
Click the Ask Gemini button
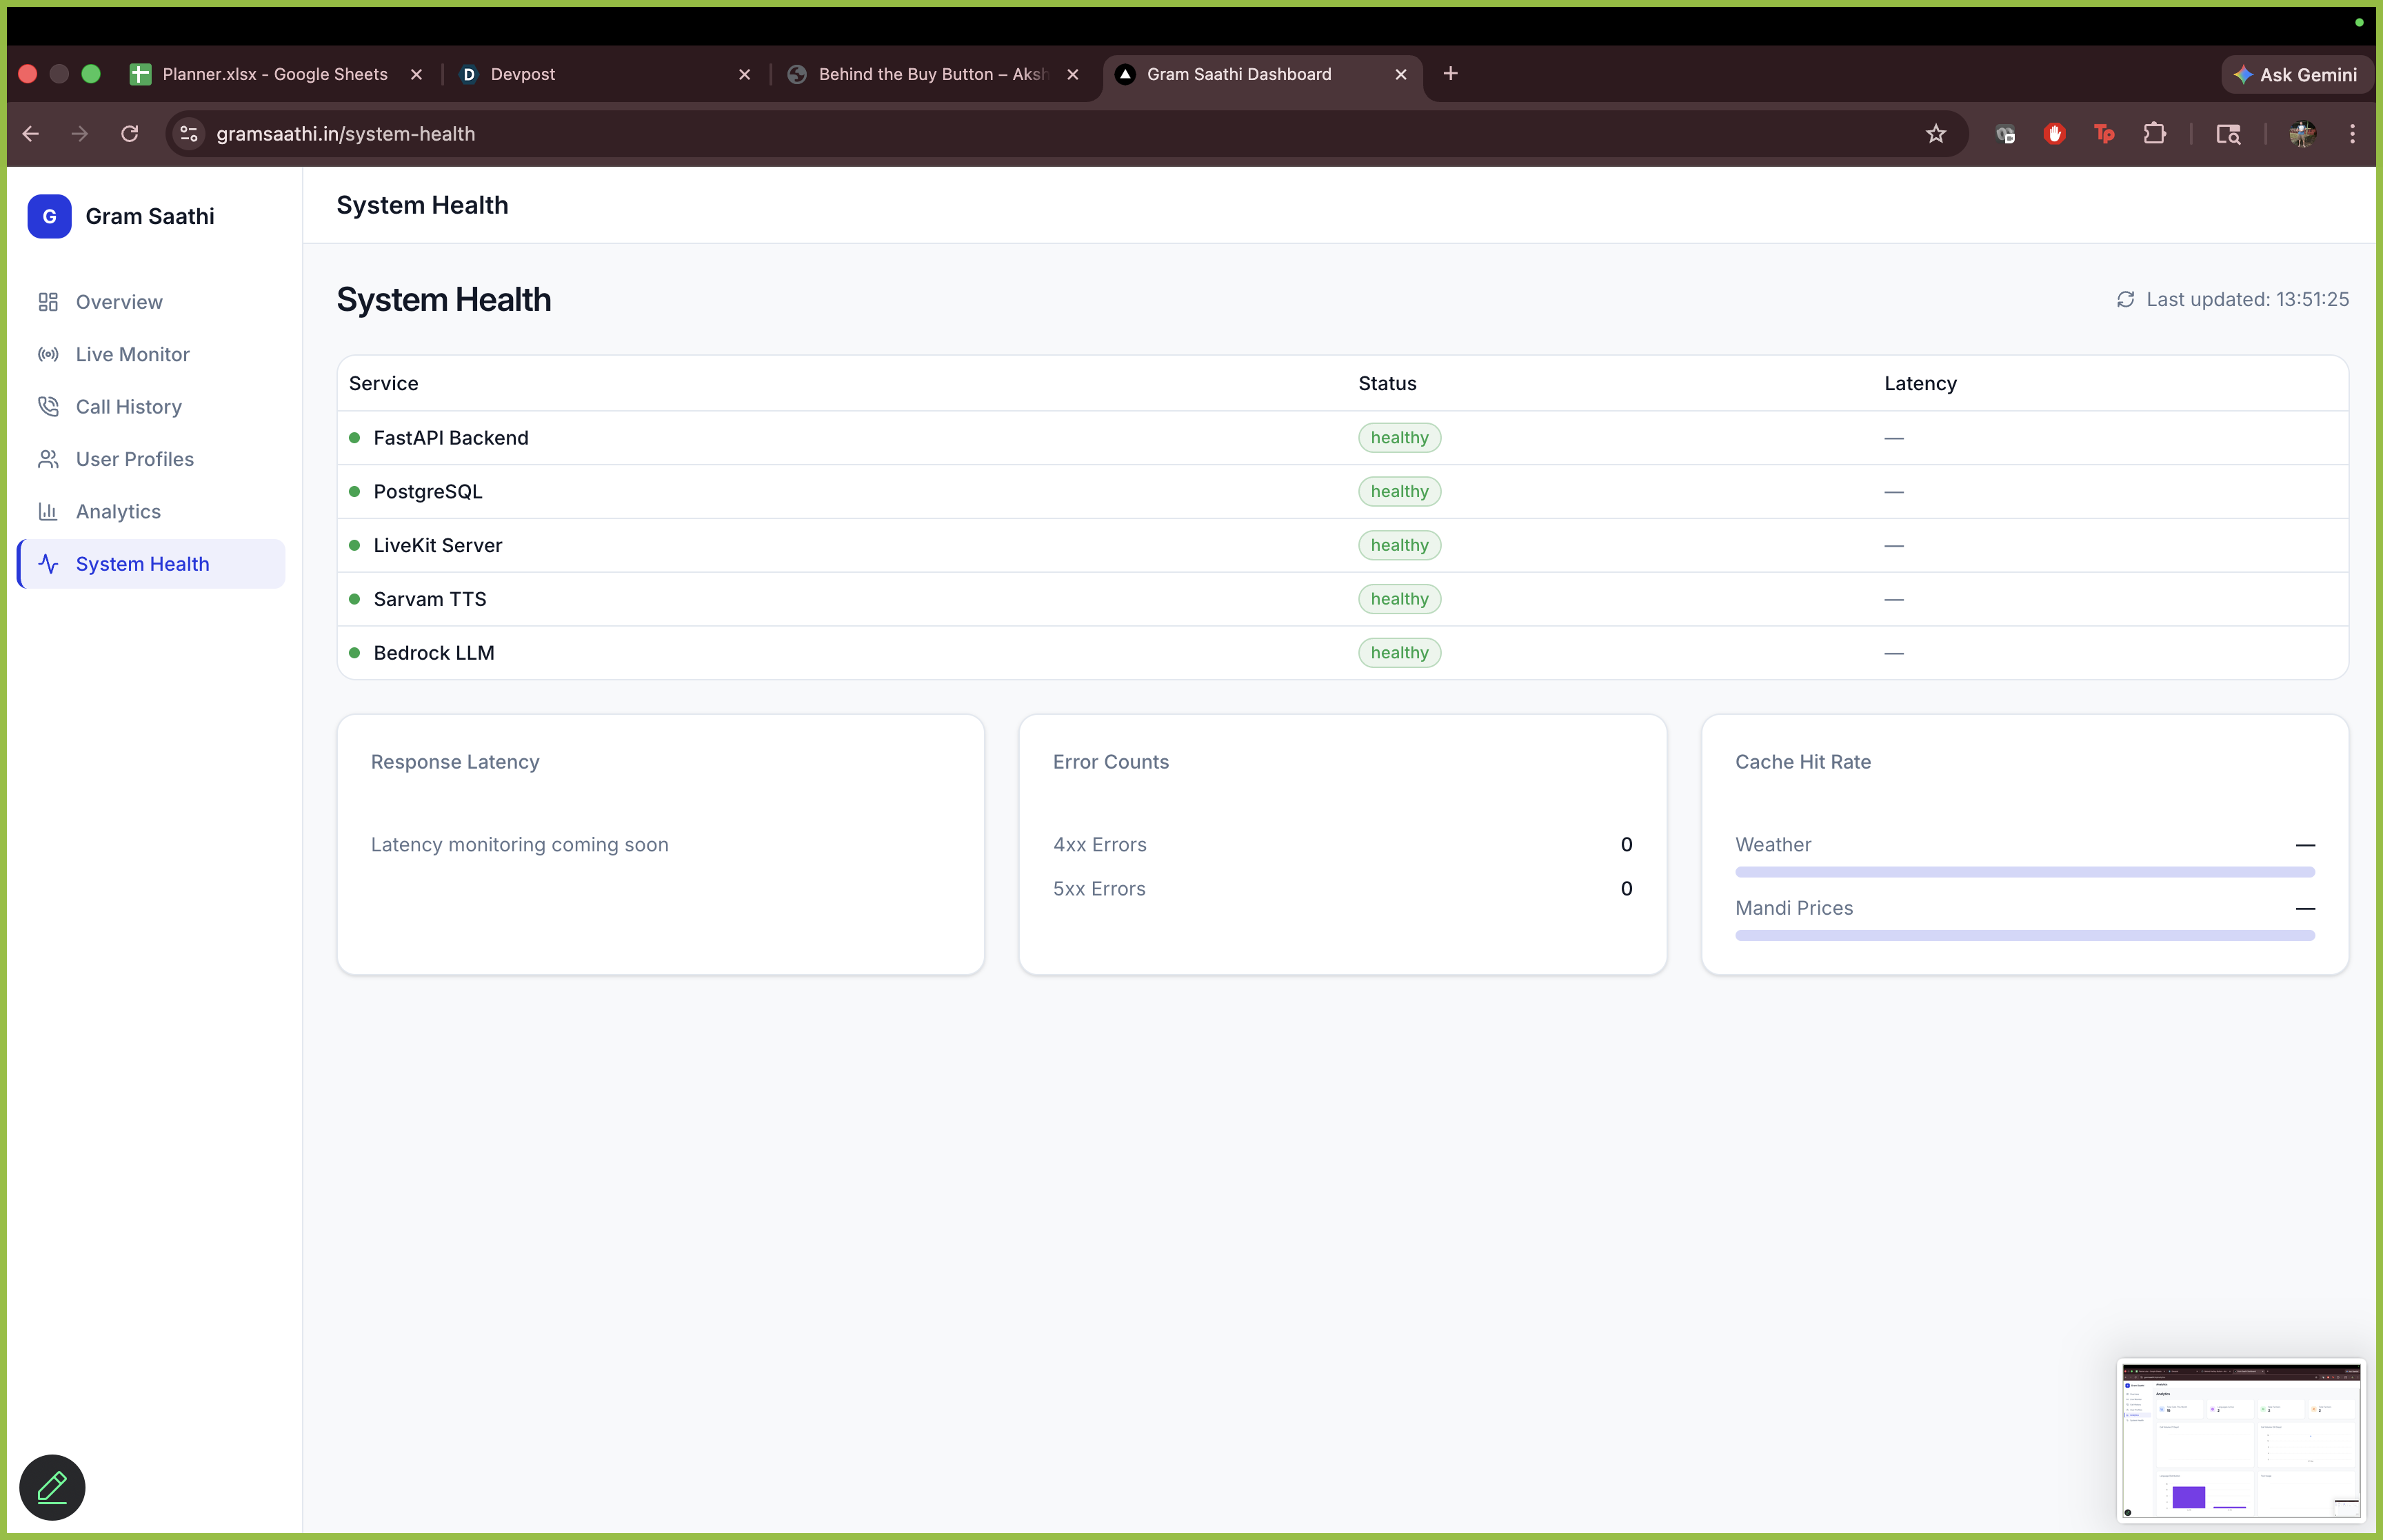coord(2296,75)
